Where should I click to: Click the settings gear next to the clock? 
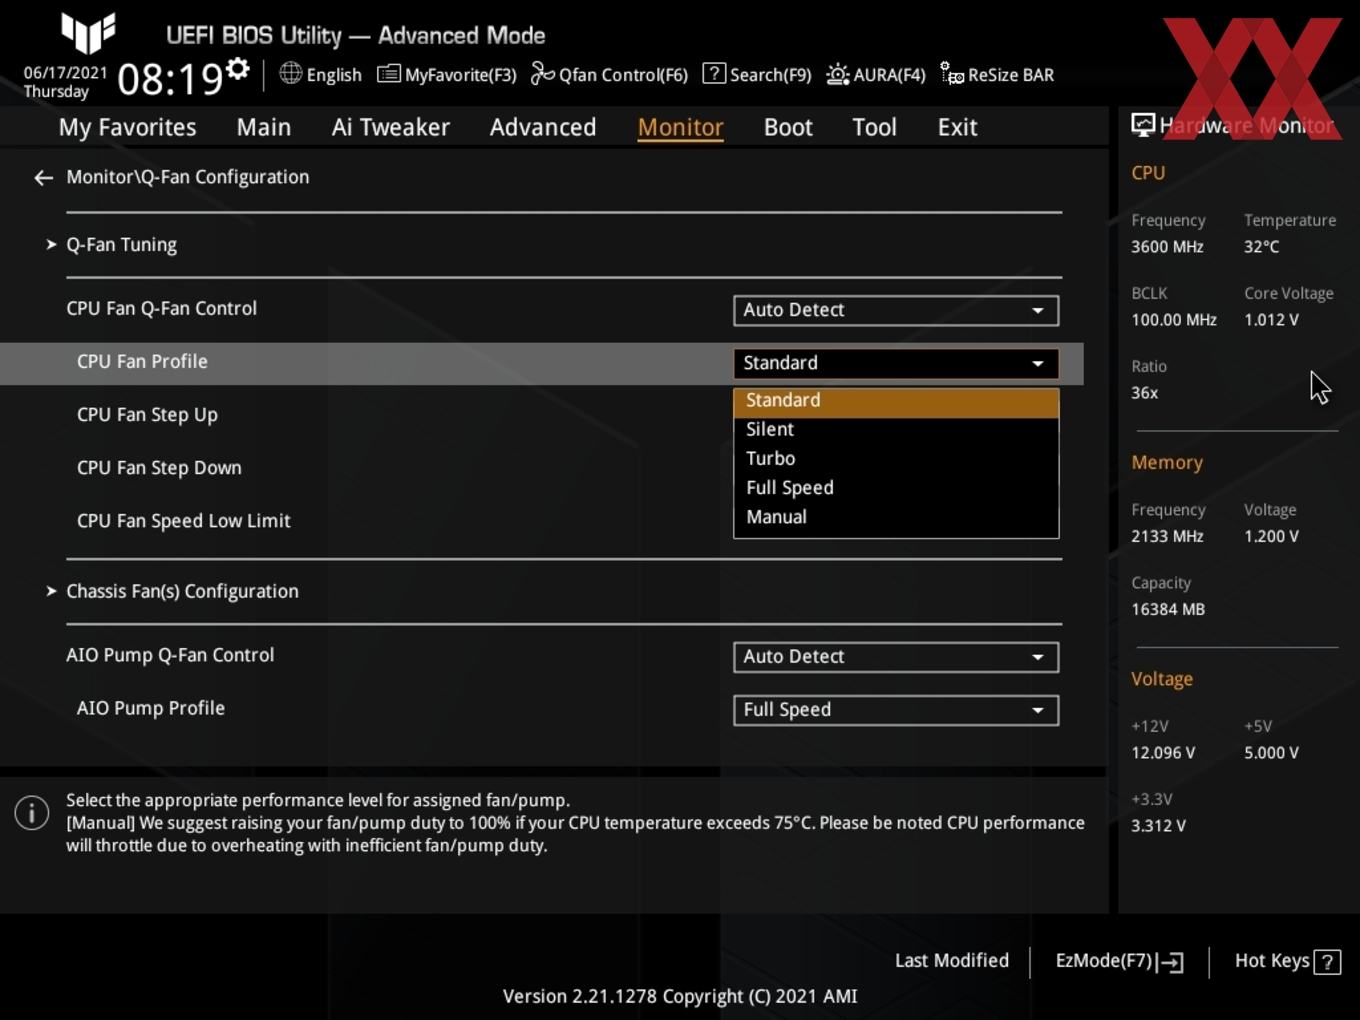pyautogui.click(x=237, y=68)
